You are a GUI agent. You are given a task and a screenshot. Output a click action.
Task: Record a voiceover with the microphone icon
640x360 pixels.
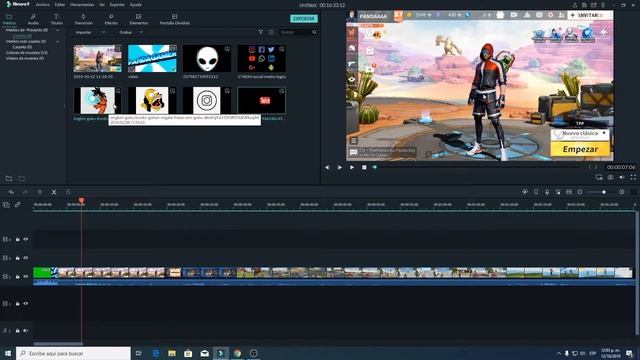point(547,192)
